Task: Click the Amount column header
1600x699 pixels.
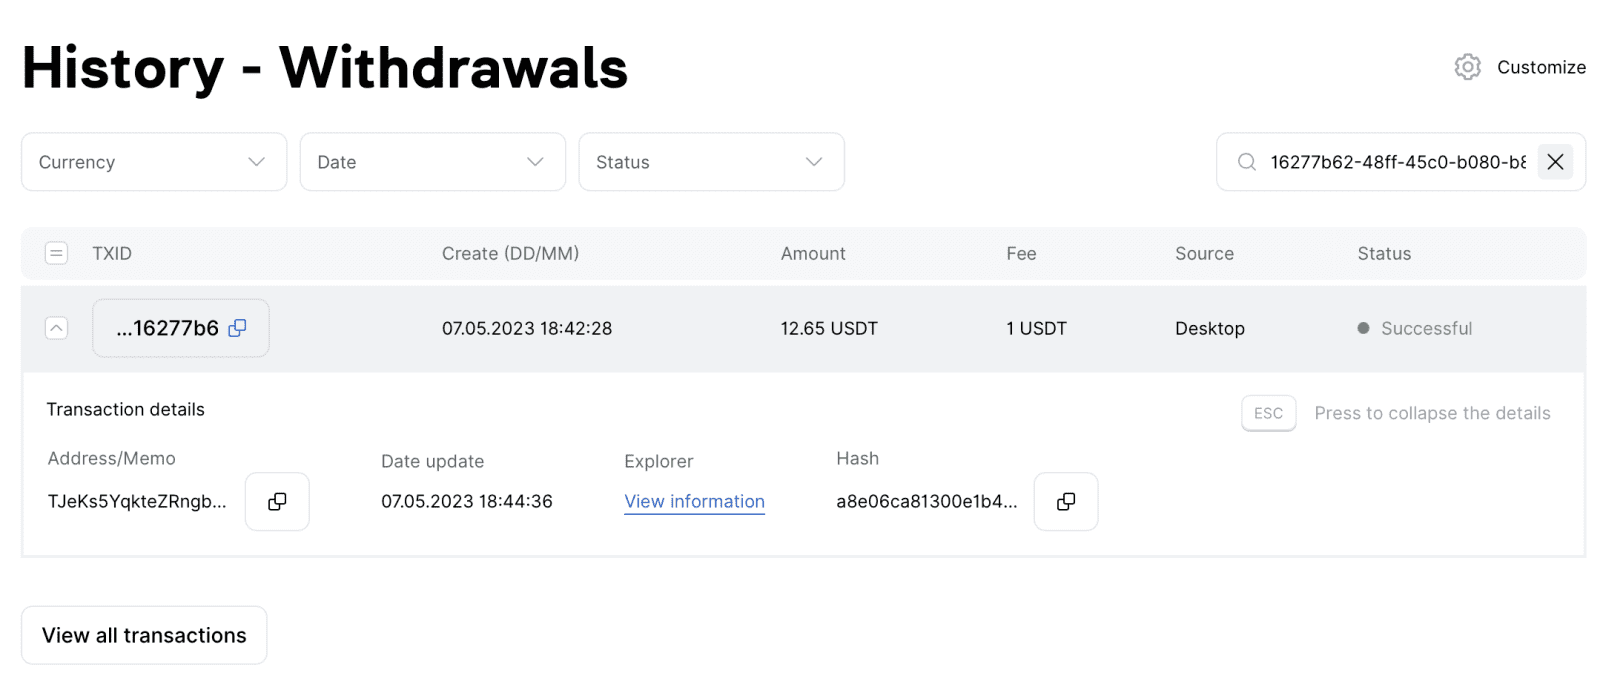Action: tap(812, 254)
